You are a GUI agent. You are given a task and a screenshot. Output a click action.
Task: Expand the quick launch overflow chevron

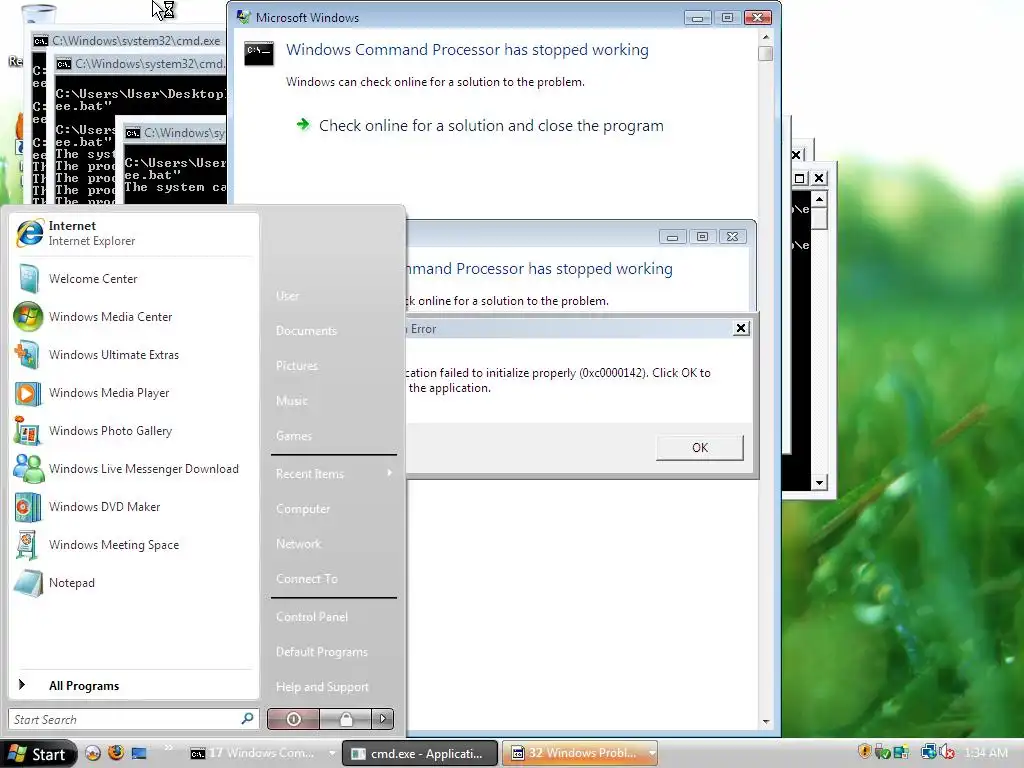point(168,748)
